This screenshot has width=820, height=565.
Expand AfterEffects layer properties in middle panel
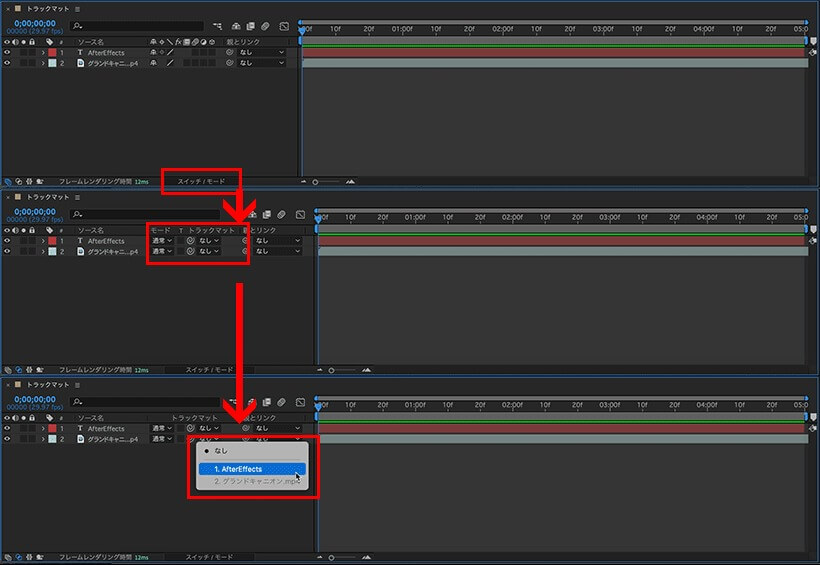43,241
